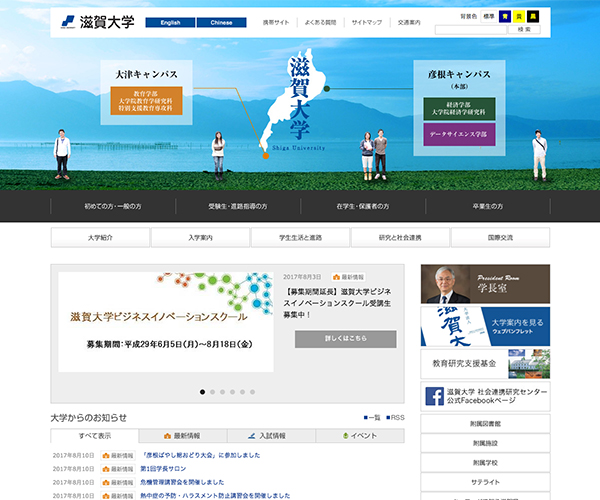Click the 大津キャンパス heading
The width and height of the screenshot is (600, 500).
(147, 74)
